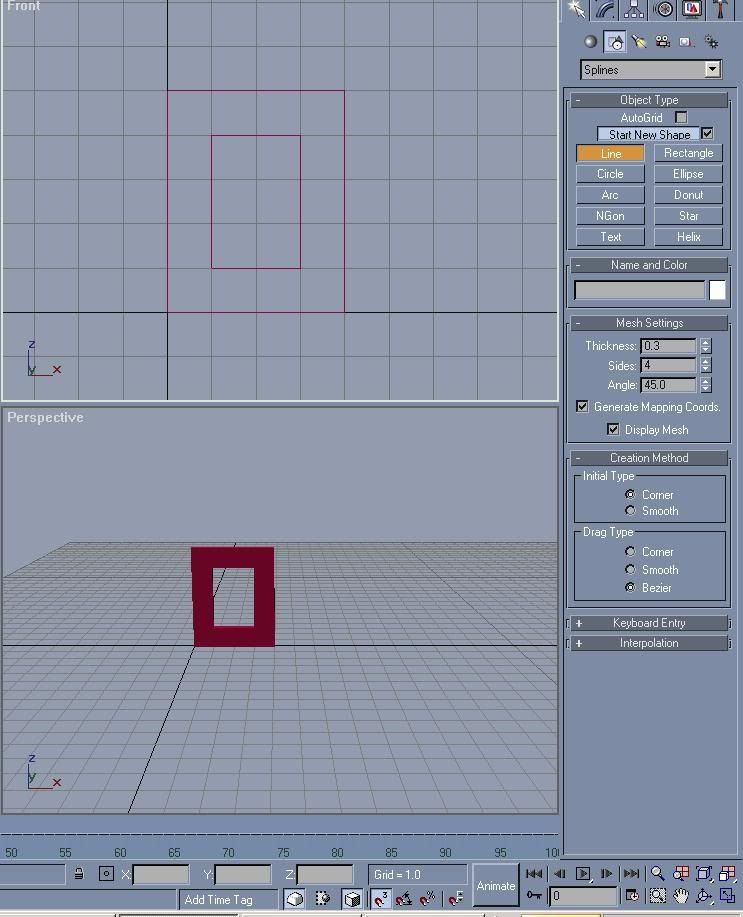Enable the AutoGrid checkbox
Screen dimensions: 743x917
coord(681,118)
